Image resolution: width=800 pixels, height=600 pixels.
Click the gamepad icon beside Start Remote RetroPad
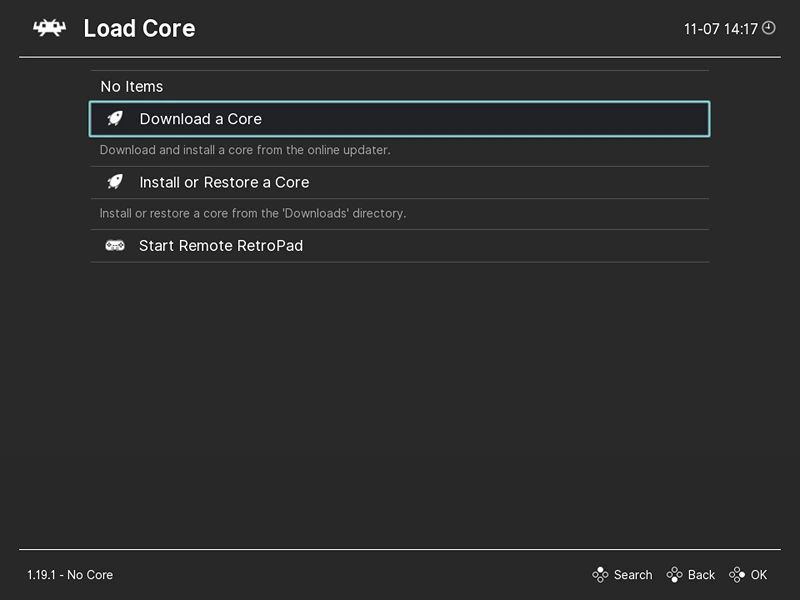click(x=115, y=245)
